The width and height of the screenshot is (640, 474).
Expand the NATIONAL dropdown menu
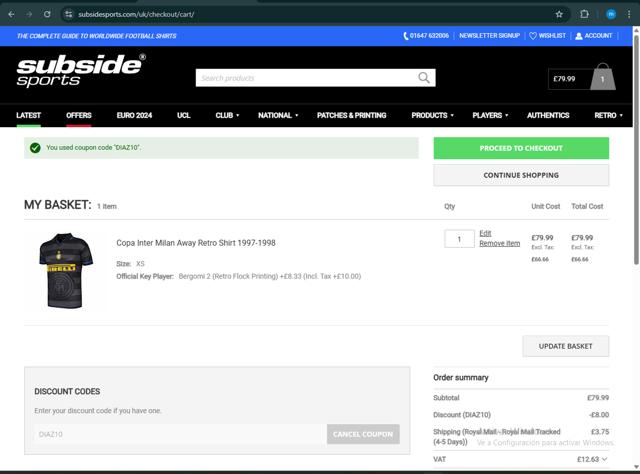(278, 115)
